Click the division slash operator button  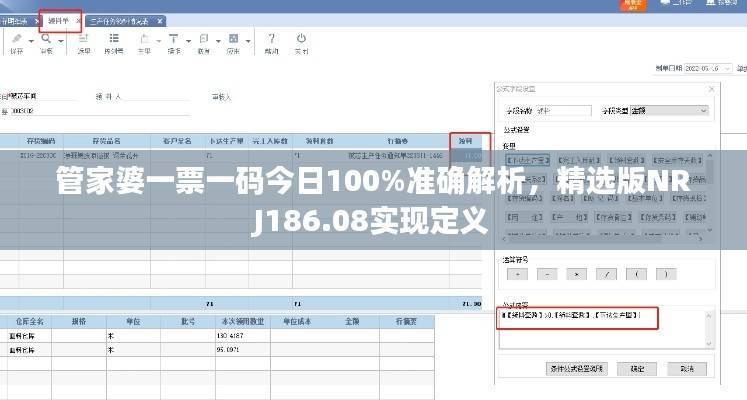click(606, 273)
